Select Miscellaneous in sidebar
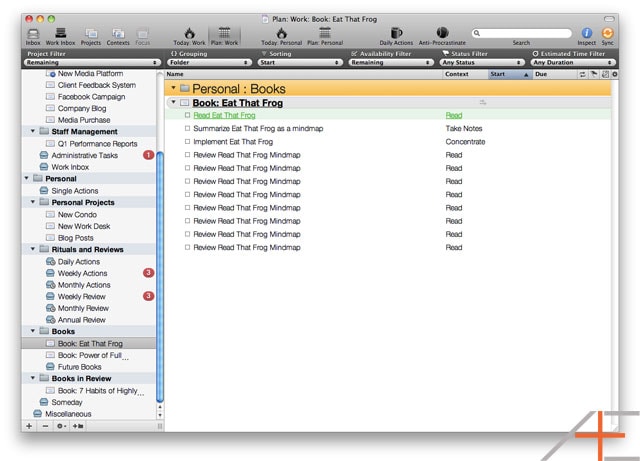Image resolution: width=640 pixels, height=461 pixels. pyautogui.click(x=68, y=414)
